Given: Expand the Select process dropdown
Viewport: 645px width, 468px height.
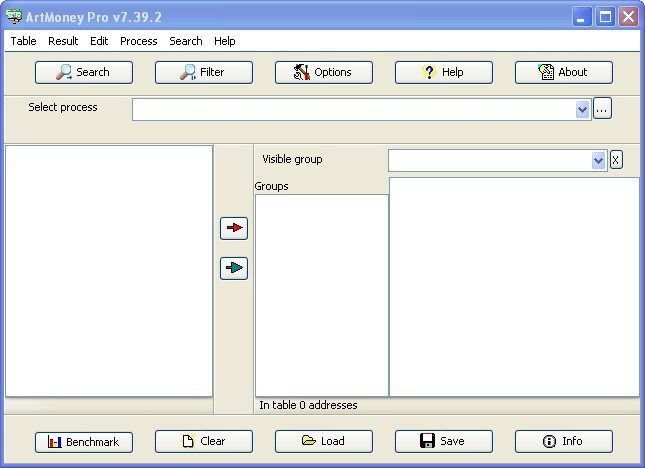Looking at the screenshot, I should tap(583, 109).
